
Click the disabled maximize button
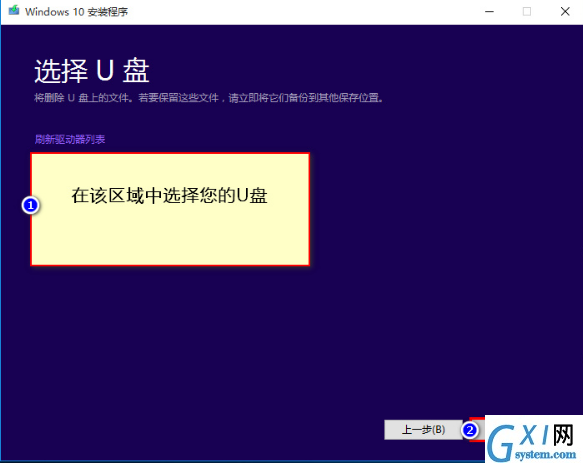click(x=527, y=12)
